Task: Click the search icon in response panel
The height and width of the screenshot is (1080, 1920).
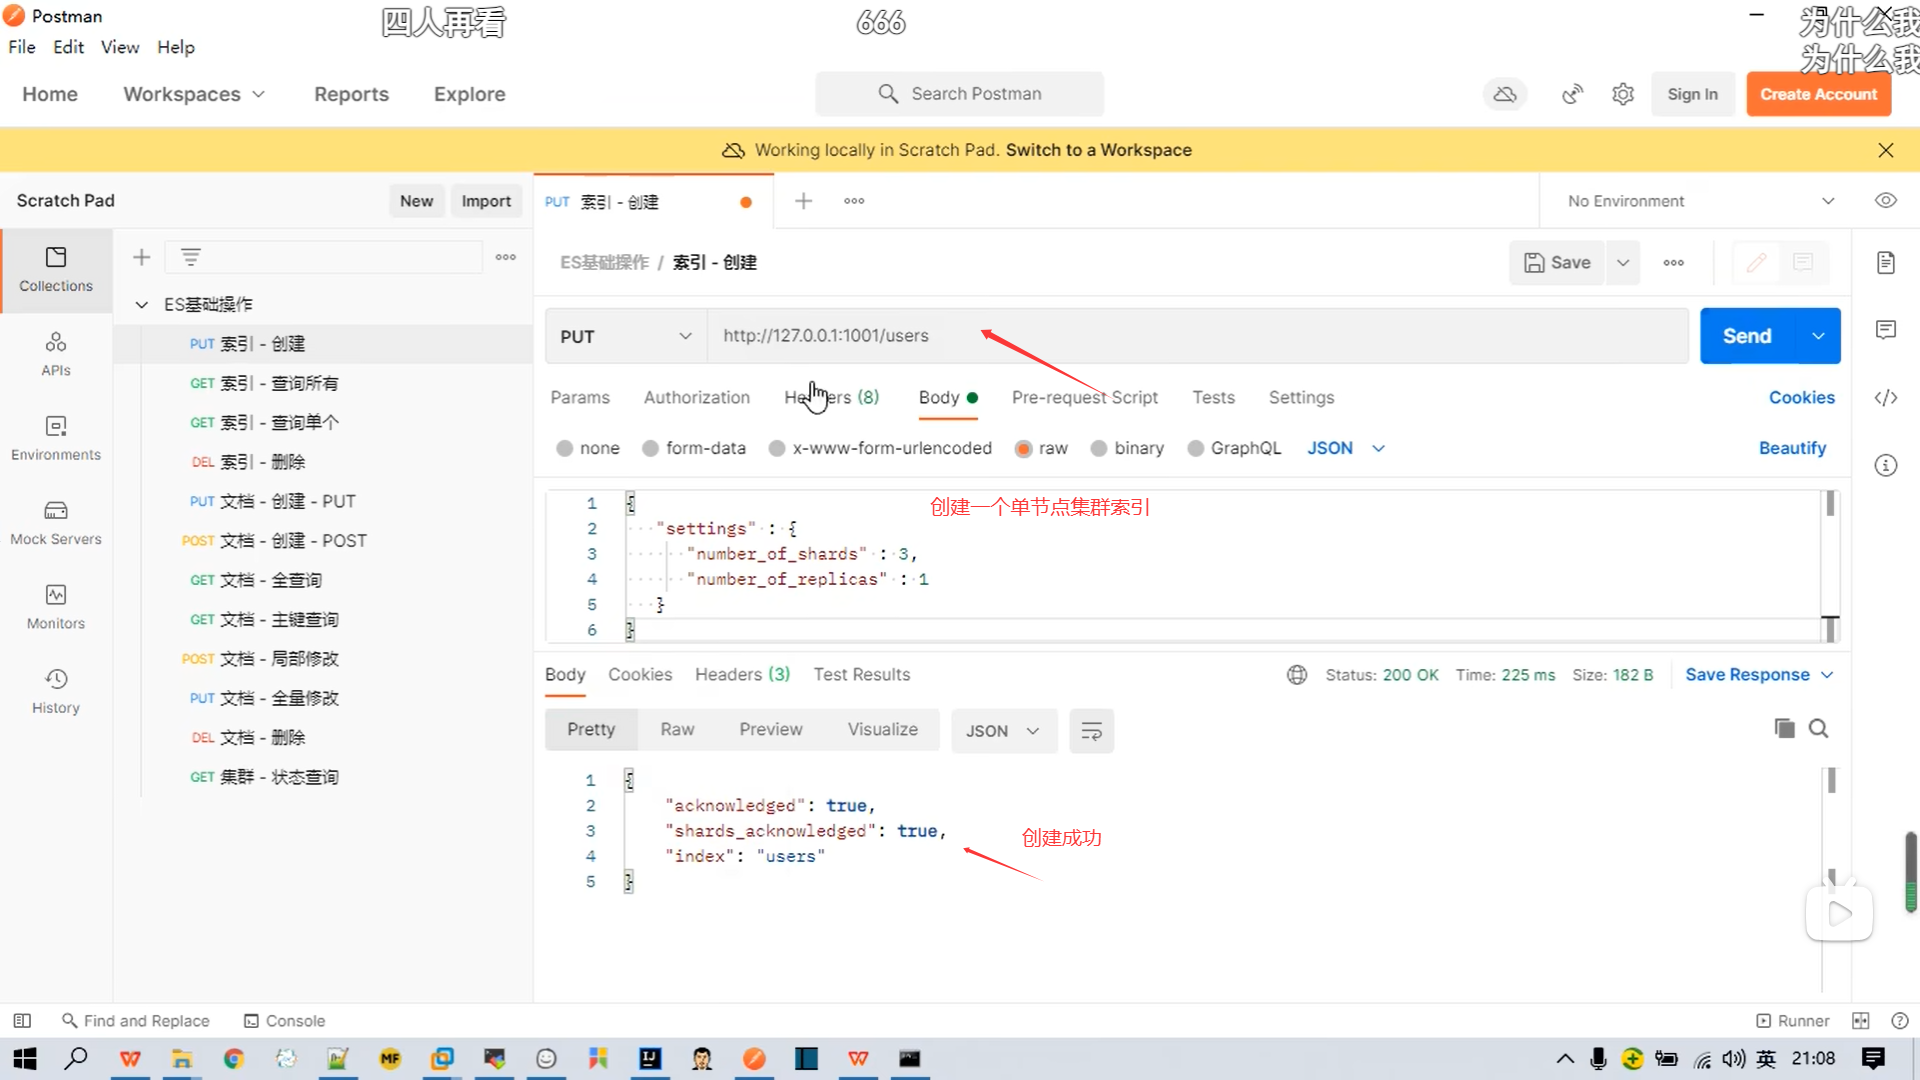Action: 1819,728
